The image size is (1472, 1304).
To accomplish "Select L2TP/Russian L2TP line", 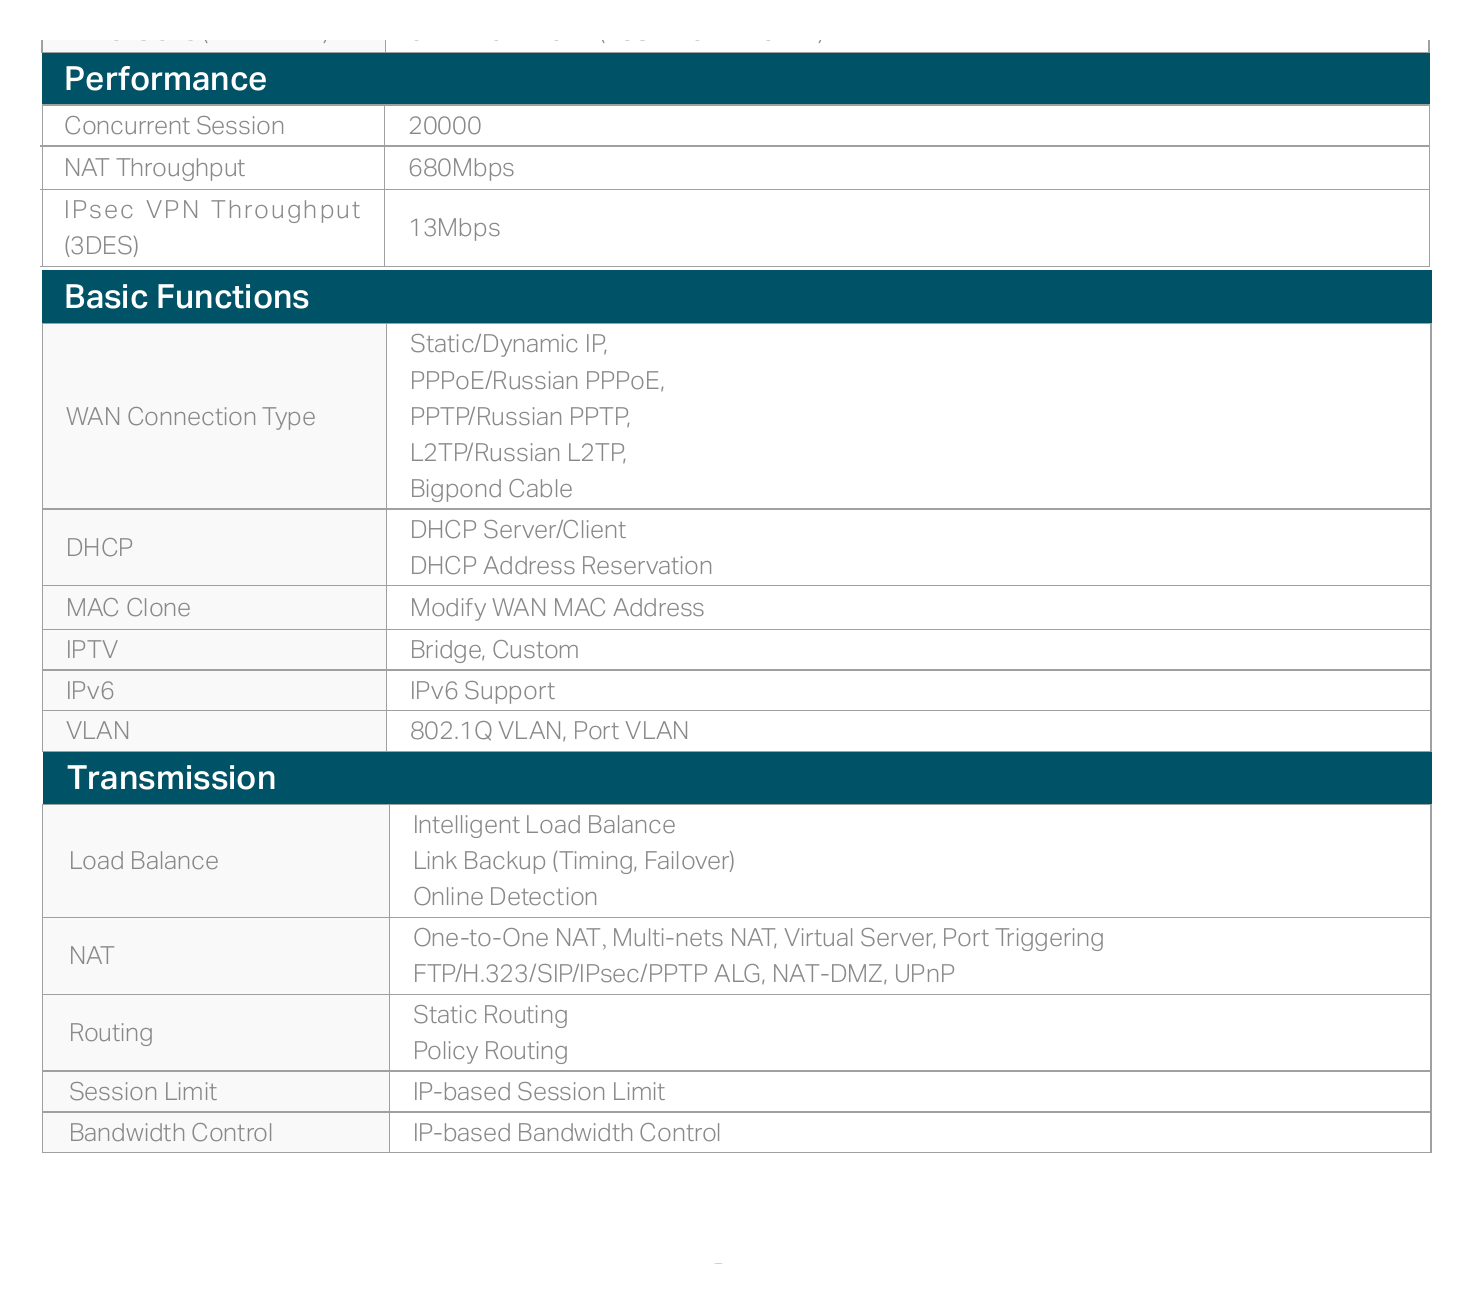I will tap(518, 453).
